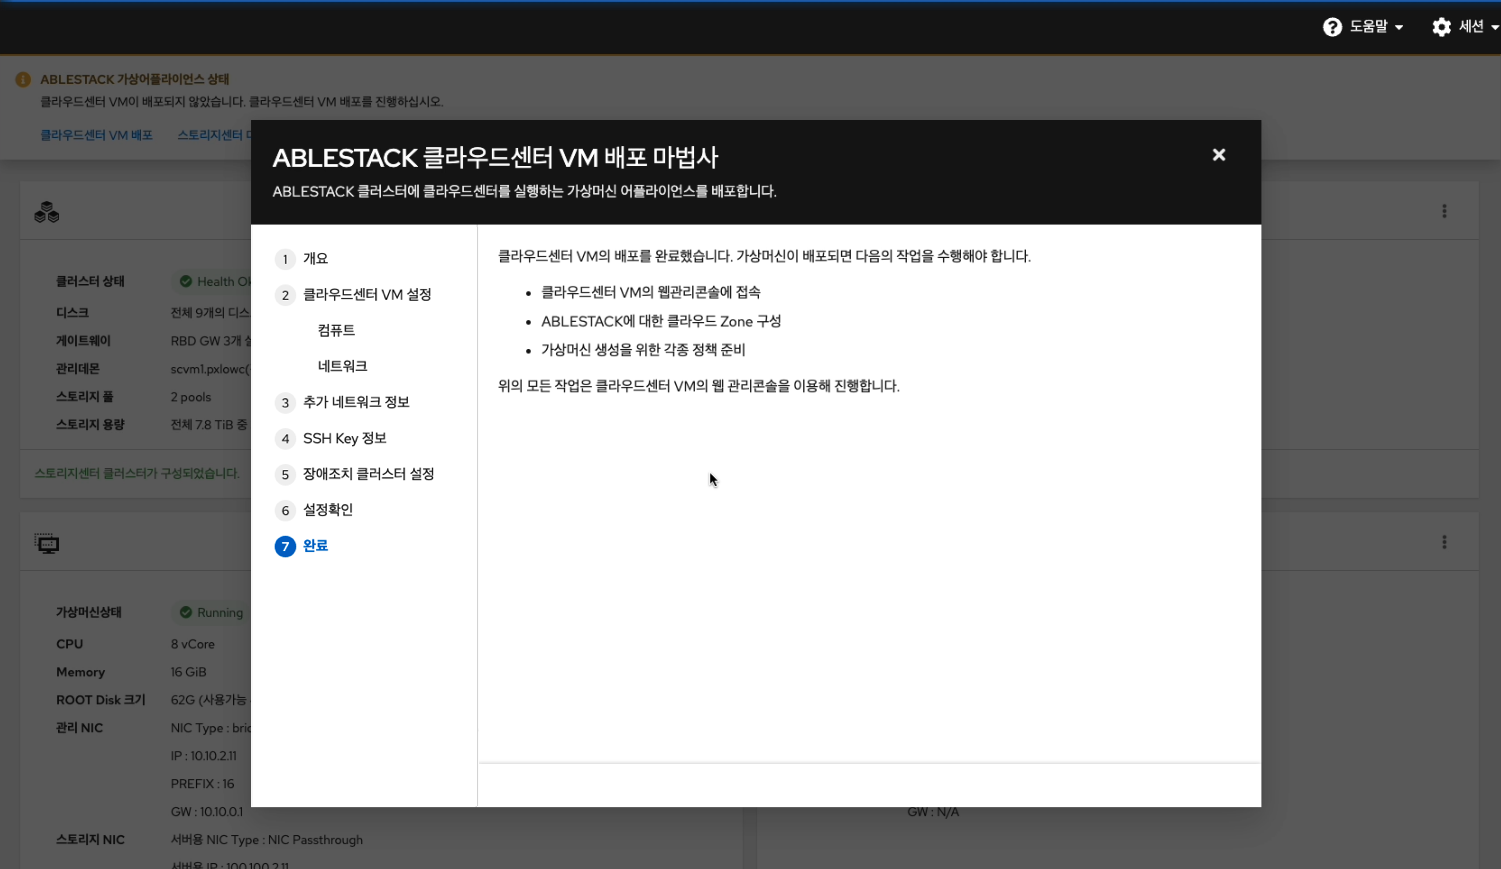Select step 6 설정확인
The width and height of the screenshot is (1501, 869).
pos(327,511)
